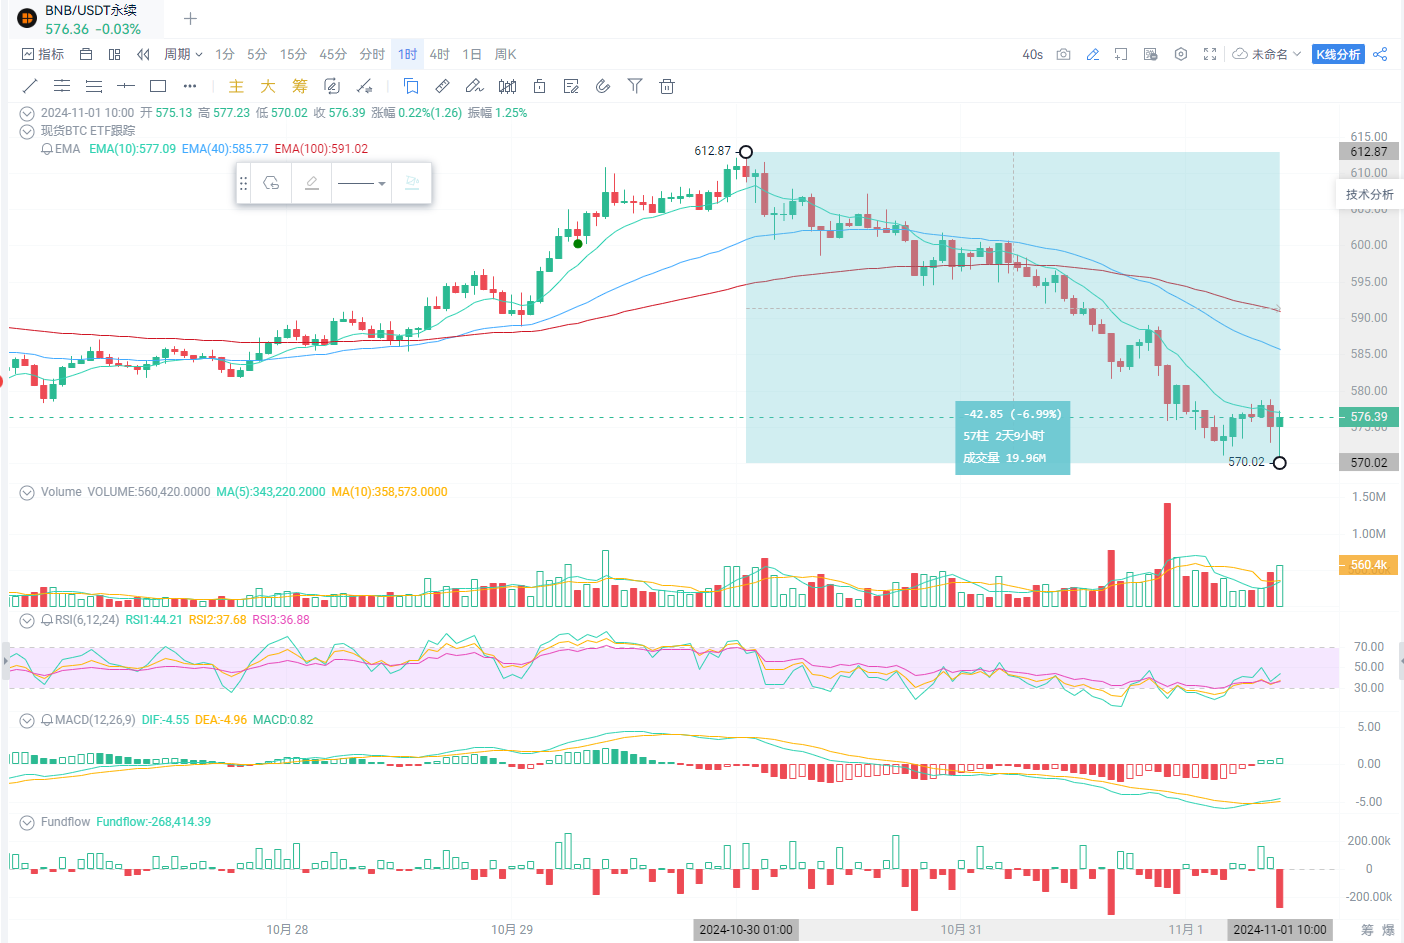Take a chart screenshot with camera icon
Screen dimensions: 1404x943
pos(1063,54)
